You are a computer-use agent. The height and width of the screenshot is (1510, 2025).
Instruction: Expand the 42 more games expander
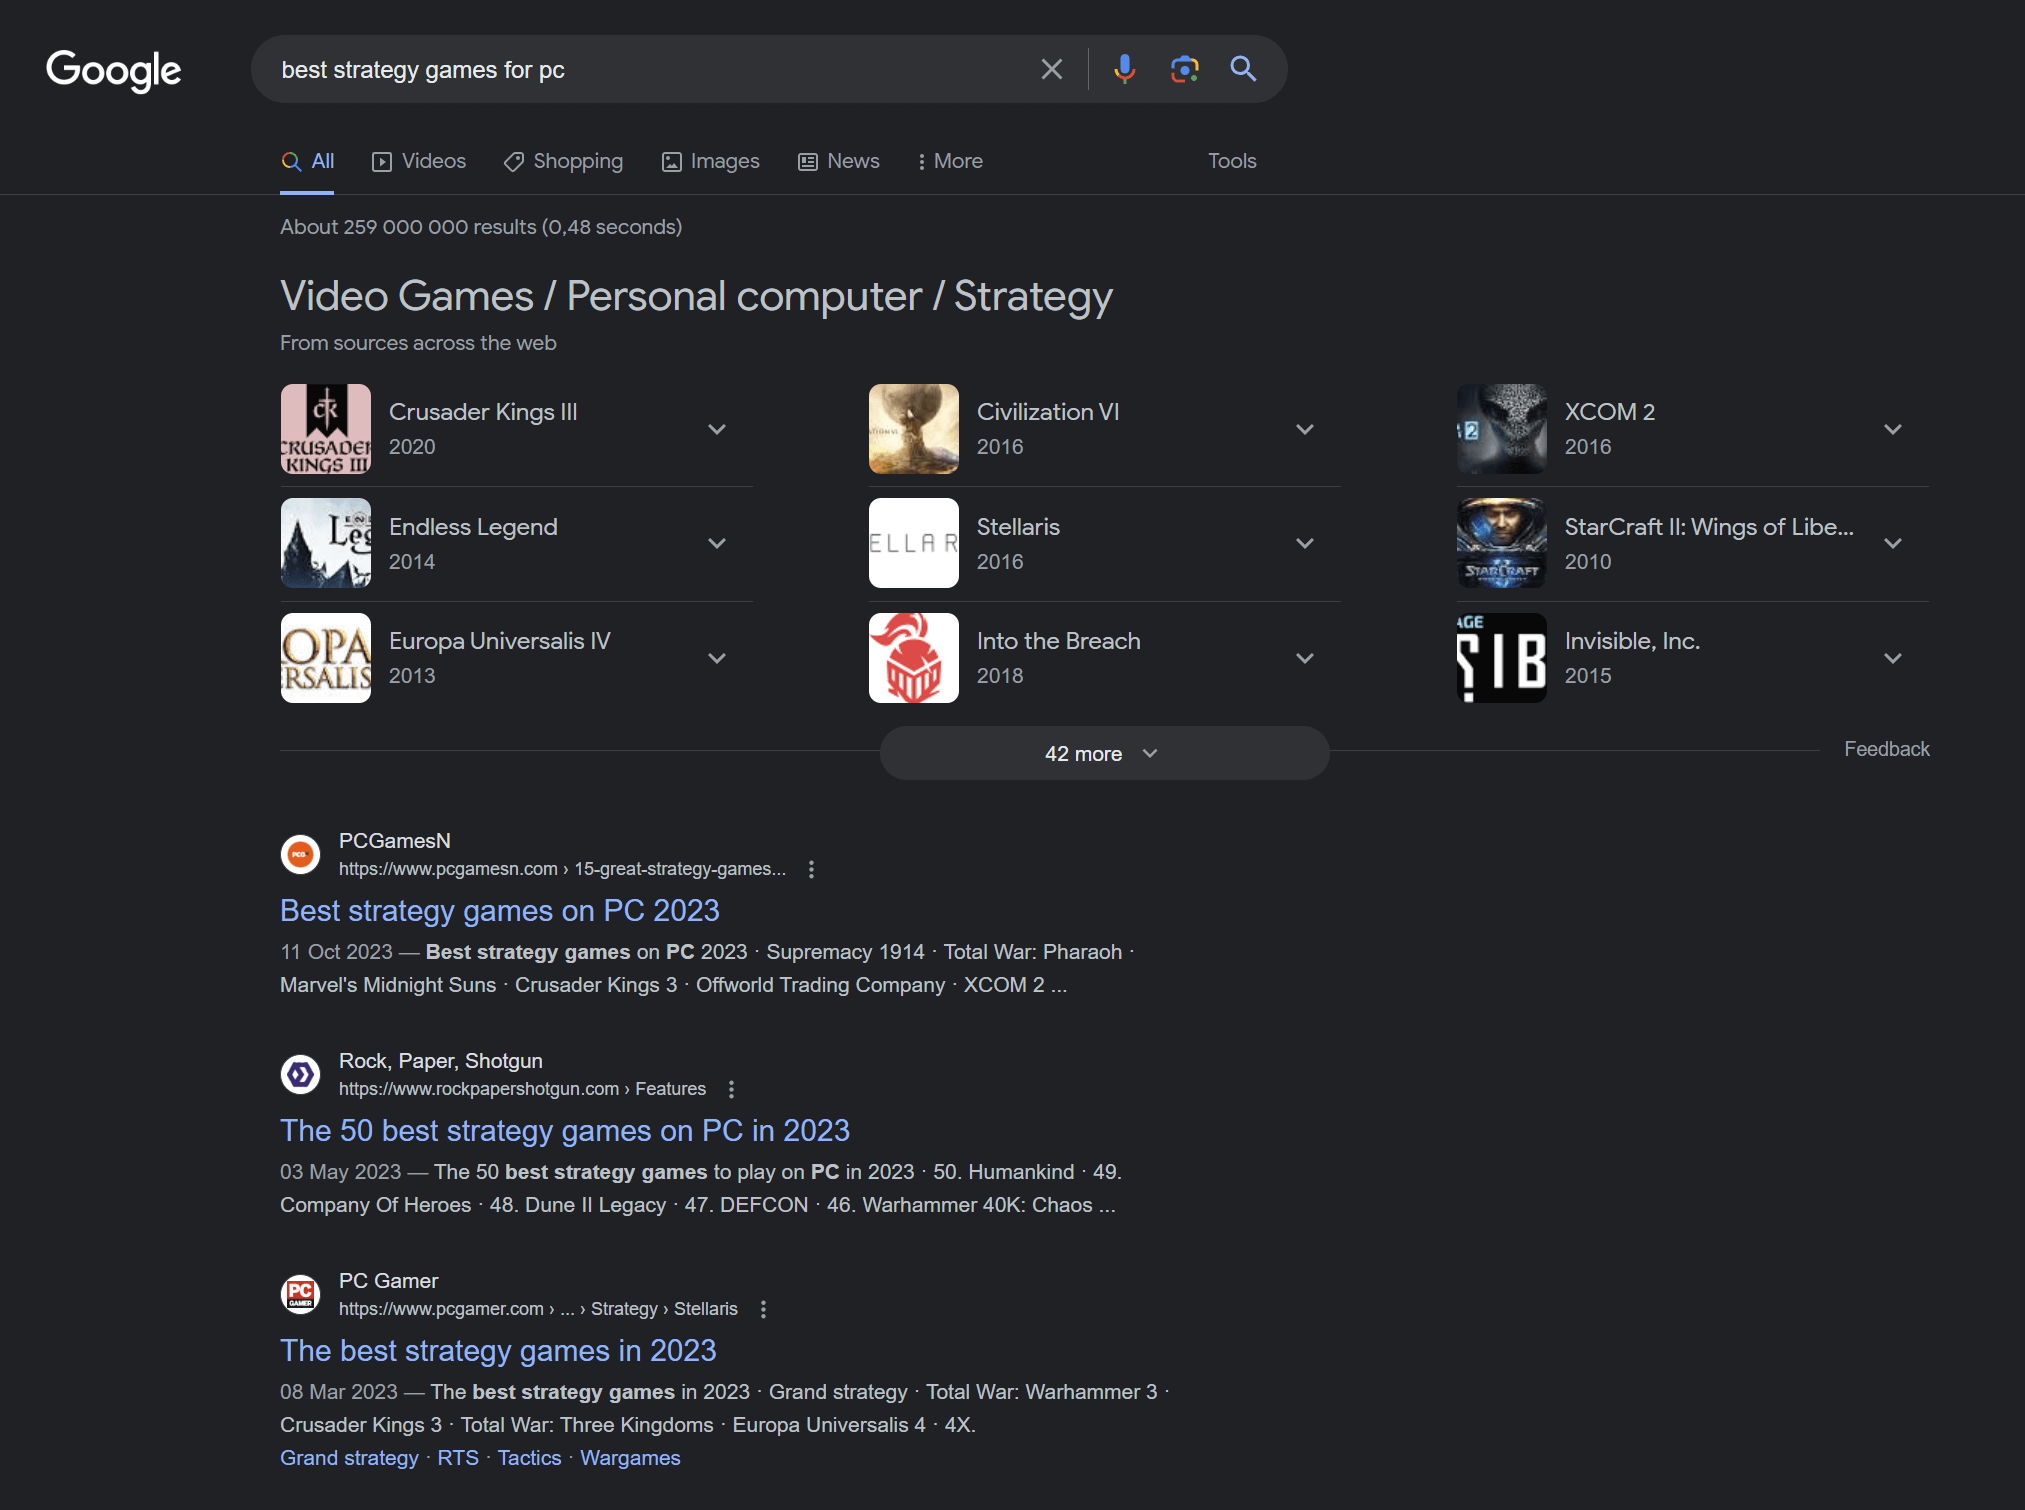click(1104, 753)
